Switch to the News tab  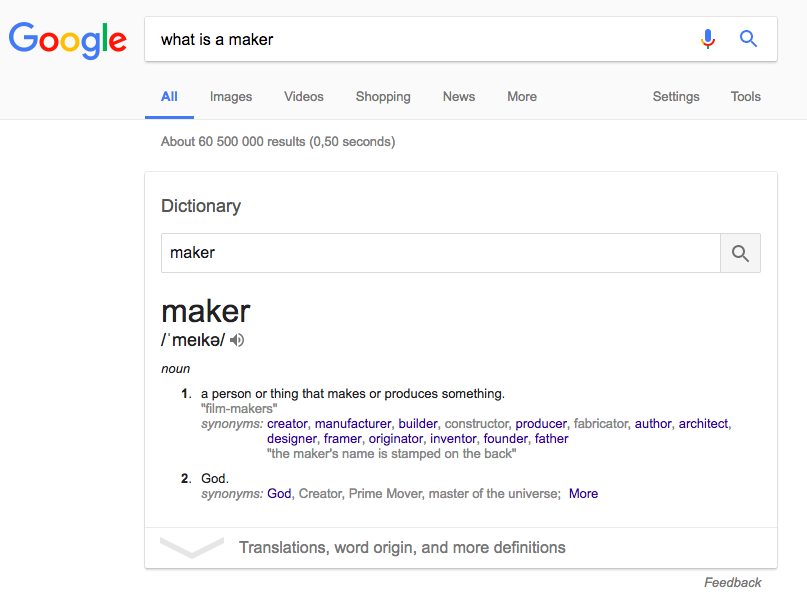pos(459,97)
